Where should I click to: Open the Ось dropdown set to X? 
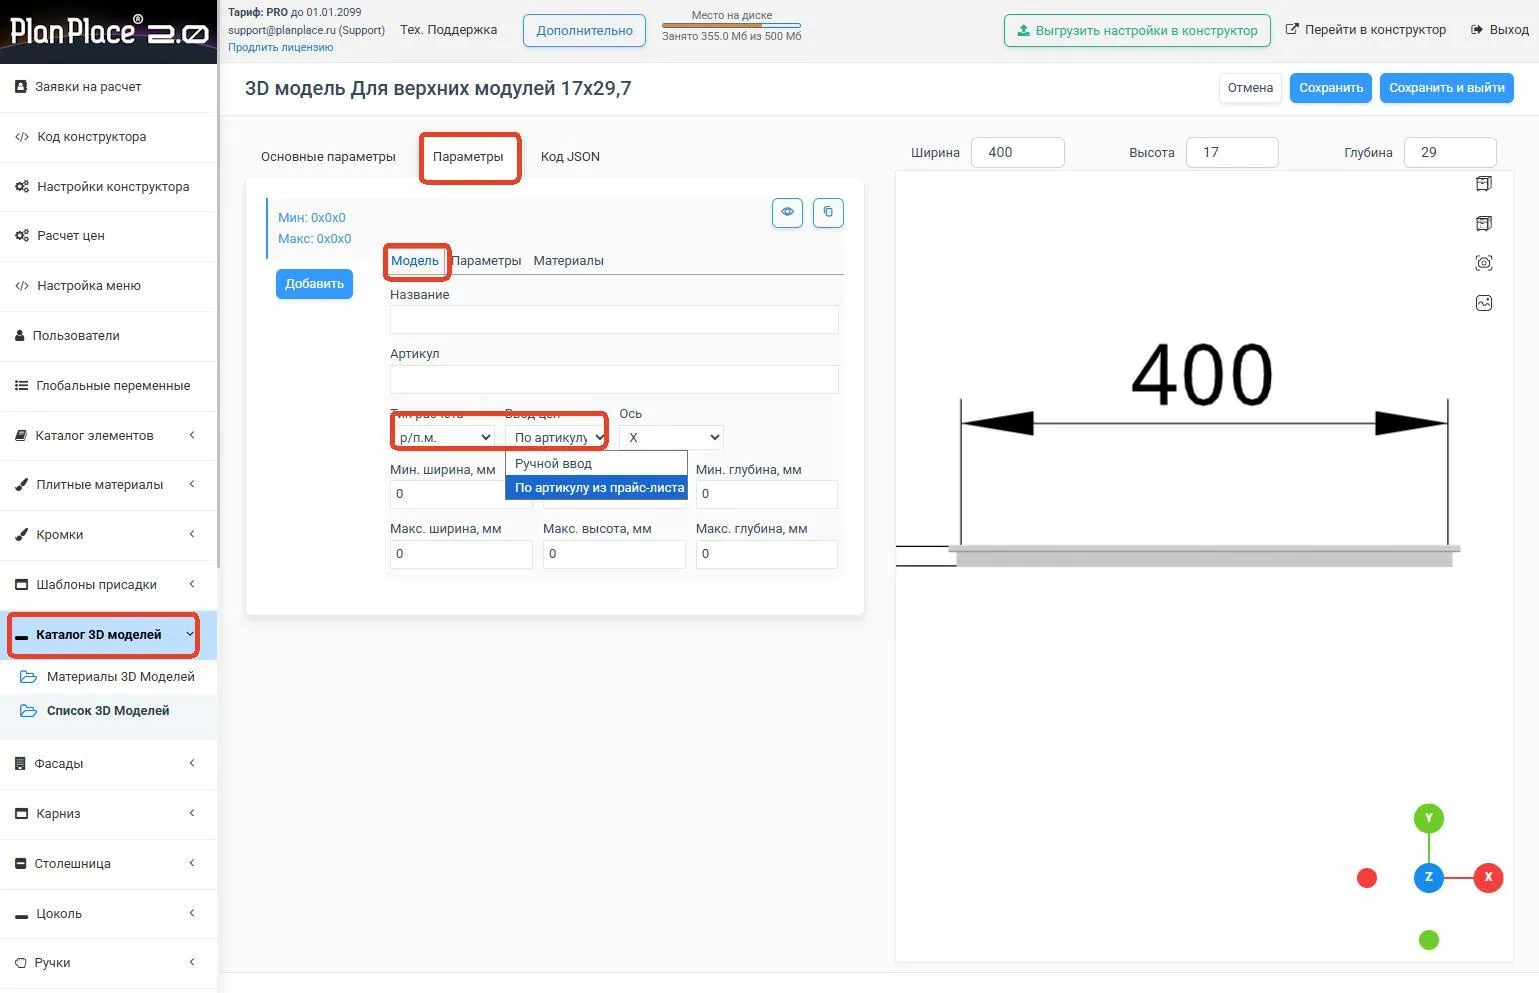pos(671,437)
